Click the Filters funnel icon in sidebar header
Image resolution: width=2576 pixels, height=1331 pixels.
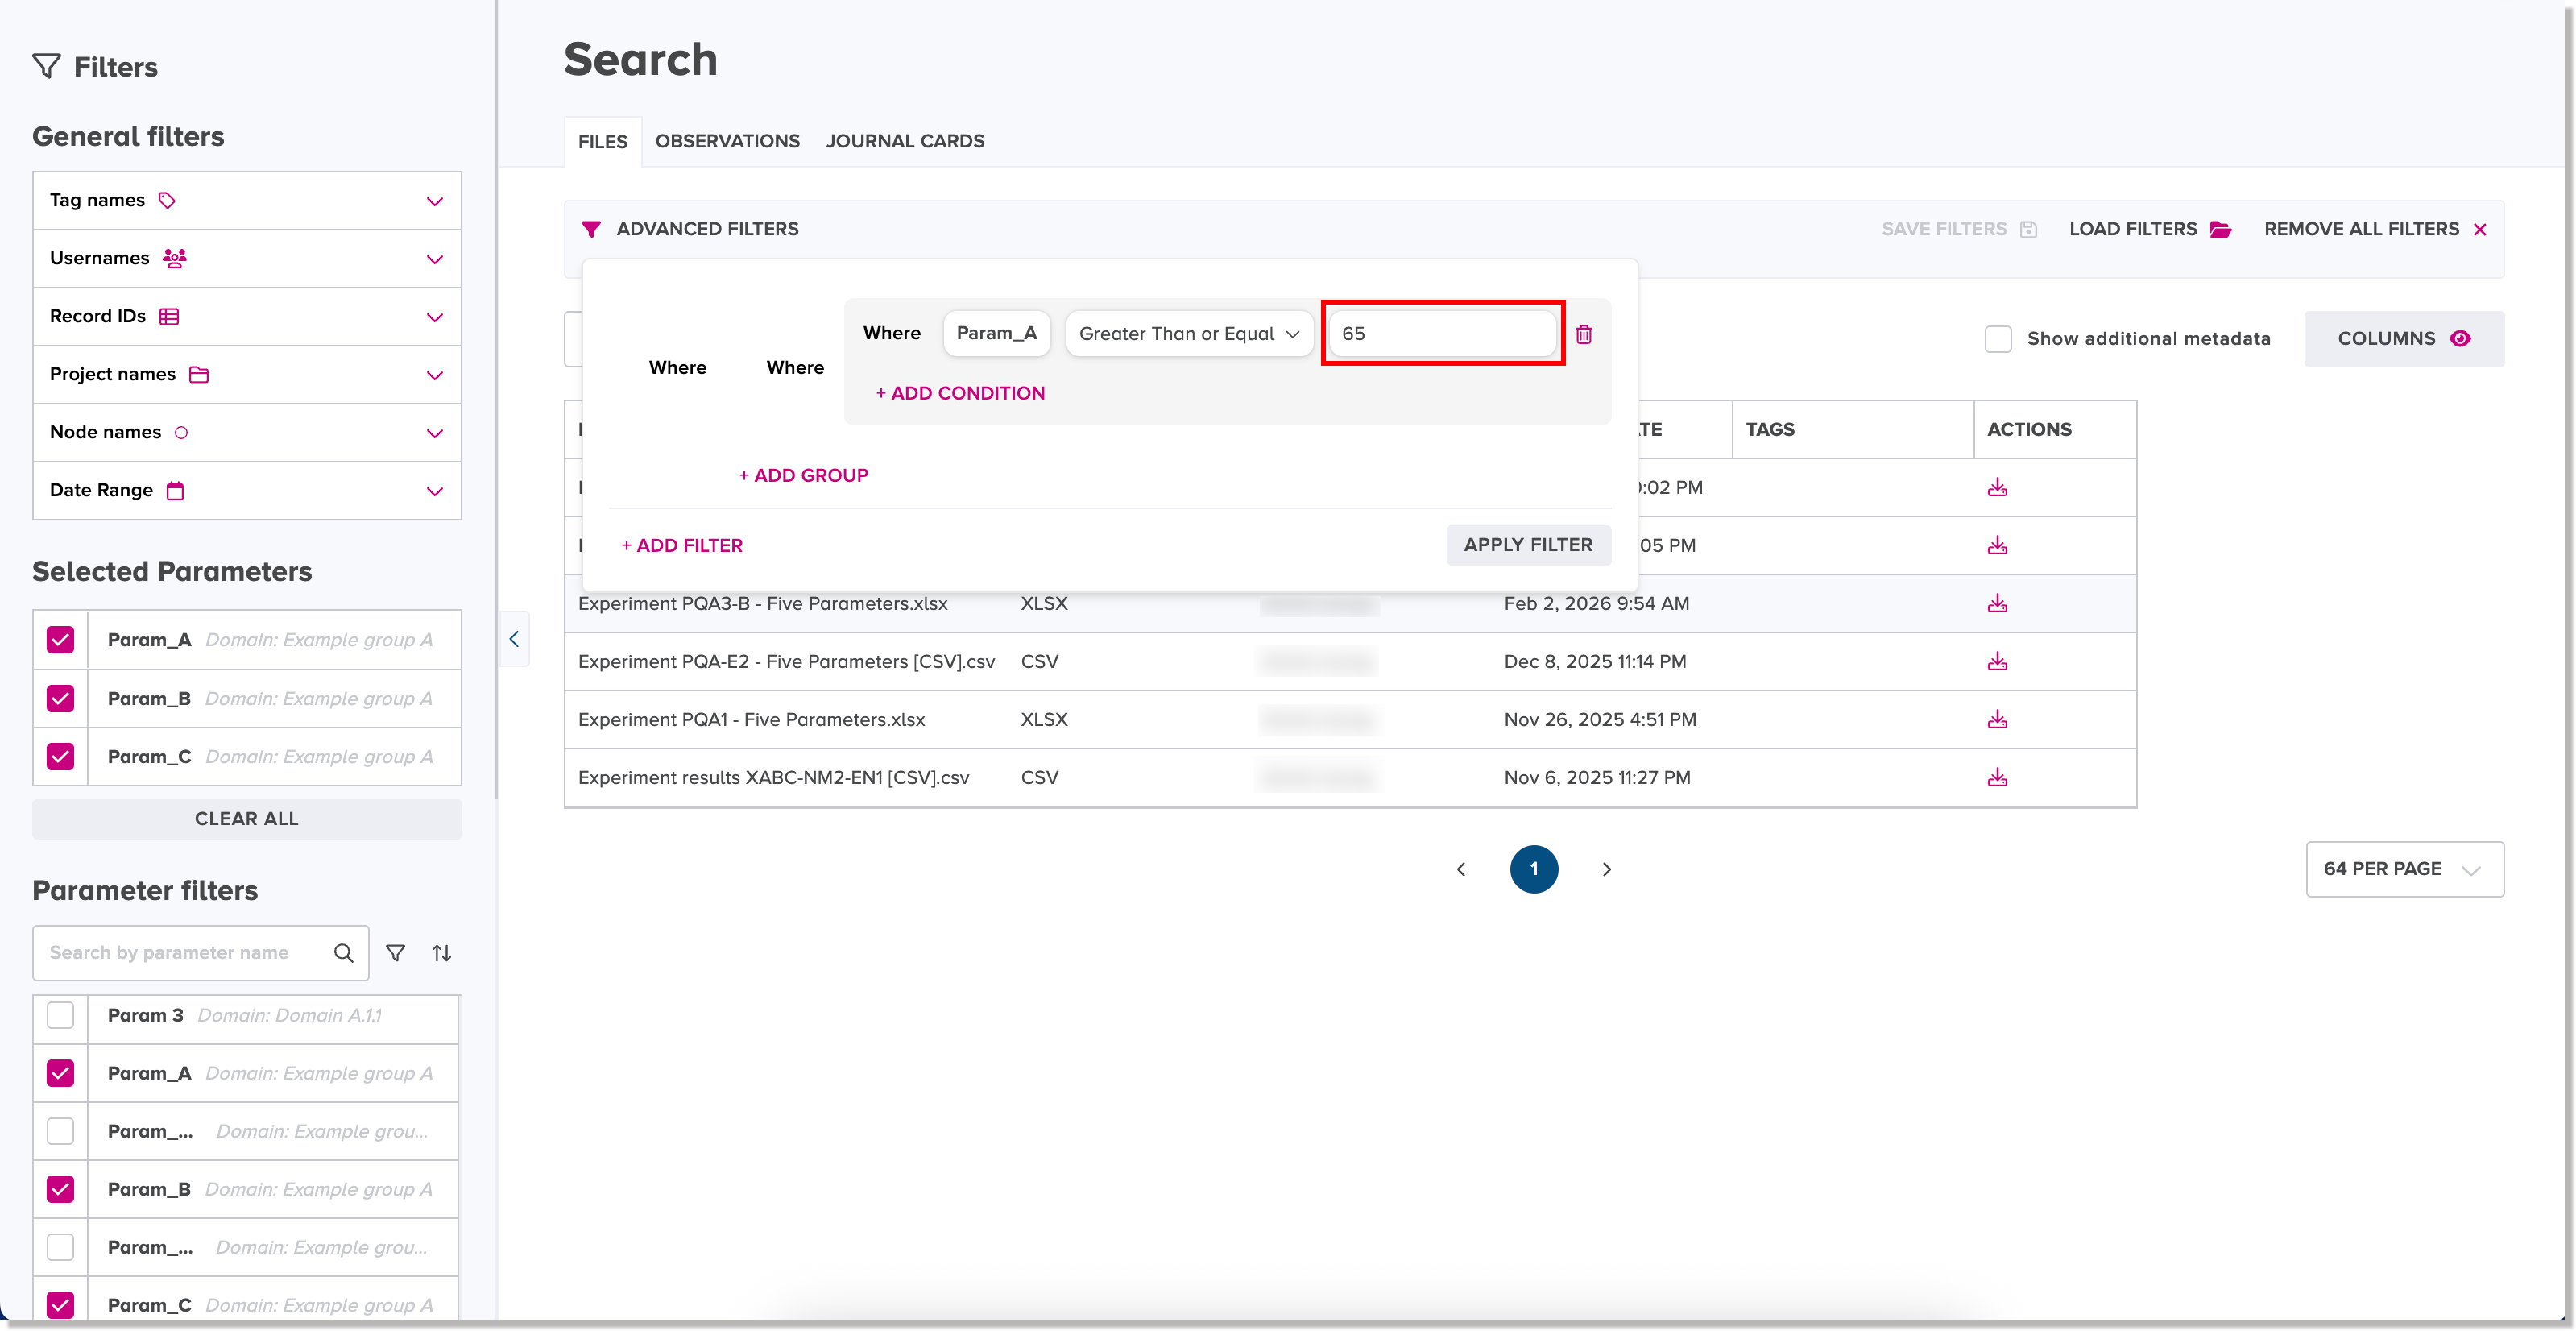point(47,67)
